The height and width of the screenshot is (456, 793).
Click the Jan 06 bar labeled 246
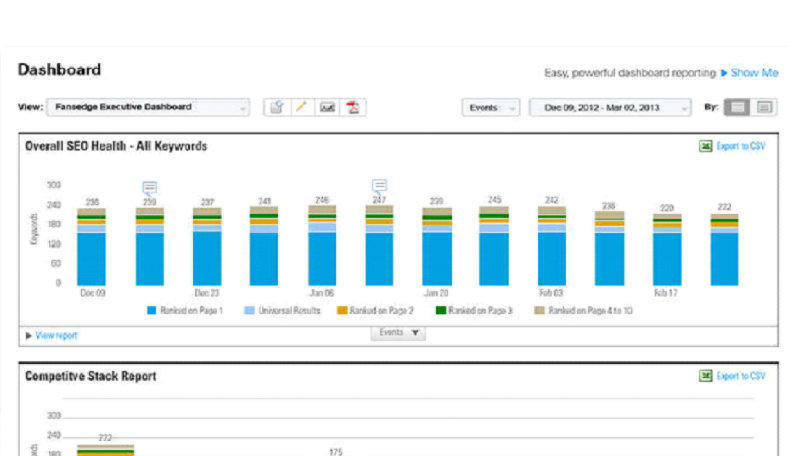pyautogui.click(x=322, y=246)
